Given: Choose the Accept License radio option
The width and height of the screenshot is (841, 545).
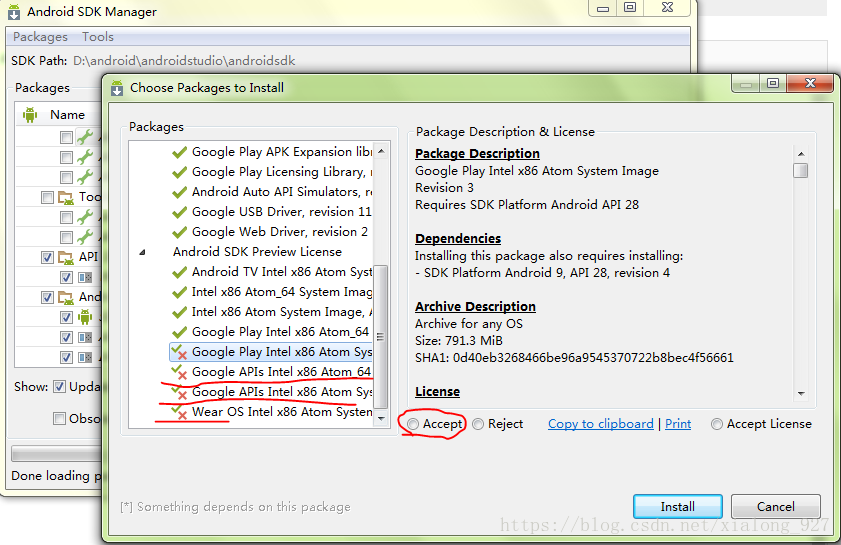Looking at the screenshot, I should [717, 424].
